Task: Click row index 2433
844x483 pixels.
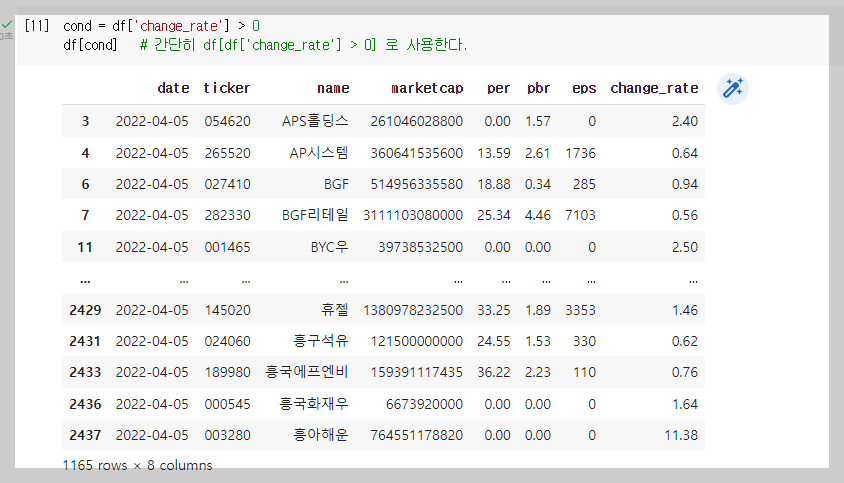Action: click(85, 372)
